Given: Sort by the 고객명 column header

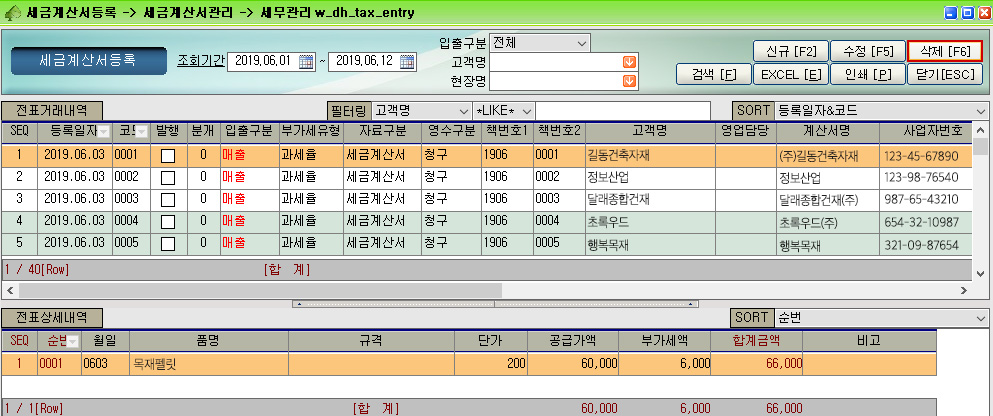Looking at the screenshot, I should point(650,131).
